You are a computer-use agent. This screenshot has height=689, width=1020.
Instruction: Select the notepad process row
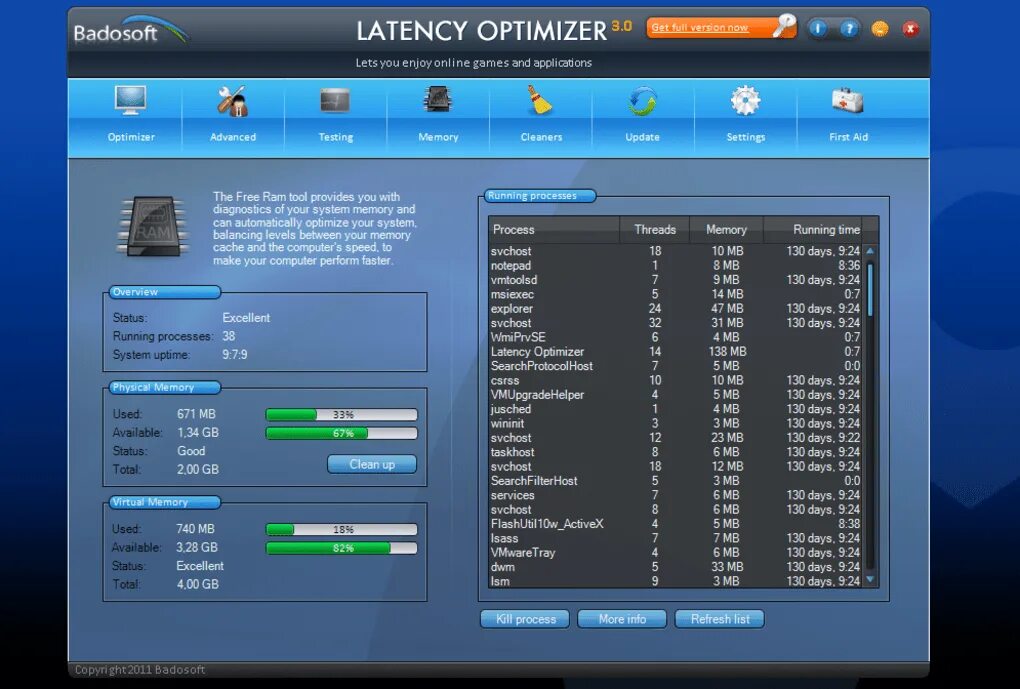pos(675,265)
